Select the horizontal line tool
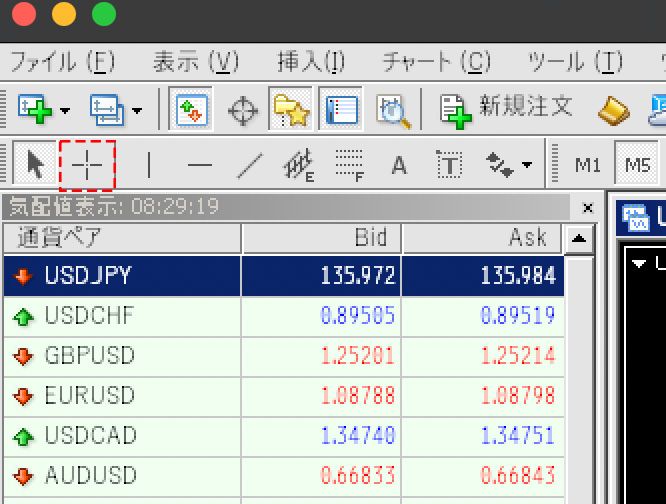Viewport: 666px width, 504px height. 200,165
